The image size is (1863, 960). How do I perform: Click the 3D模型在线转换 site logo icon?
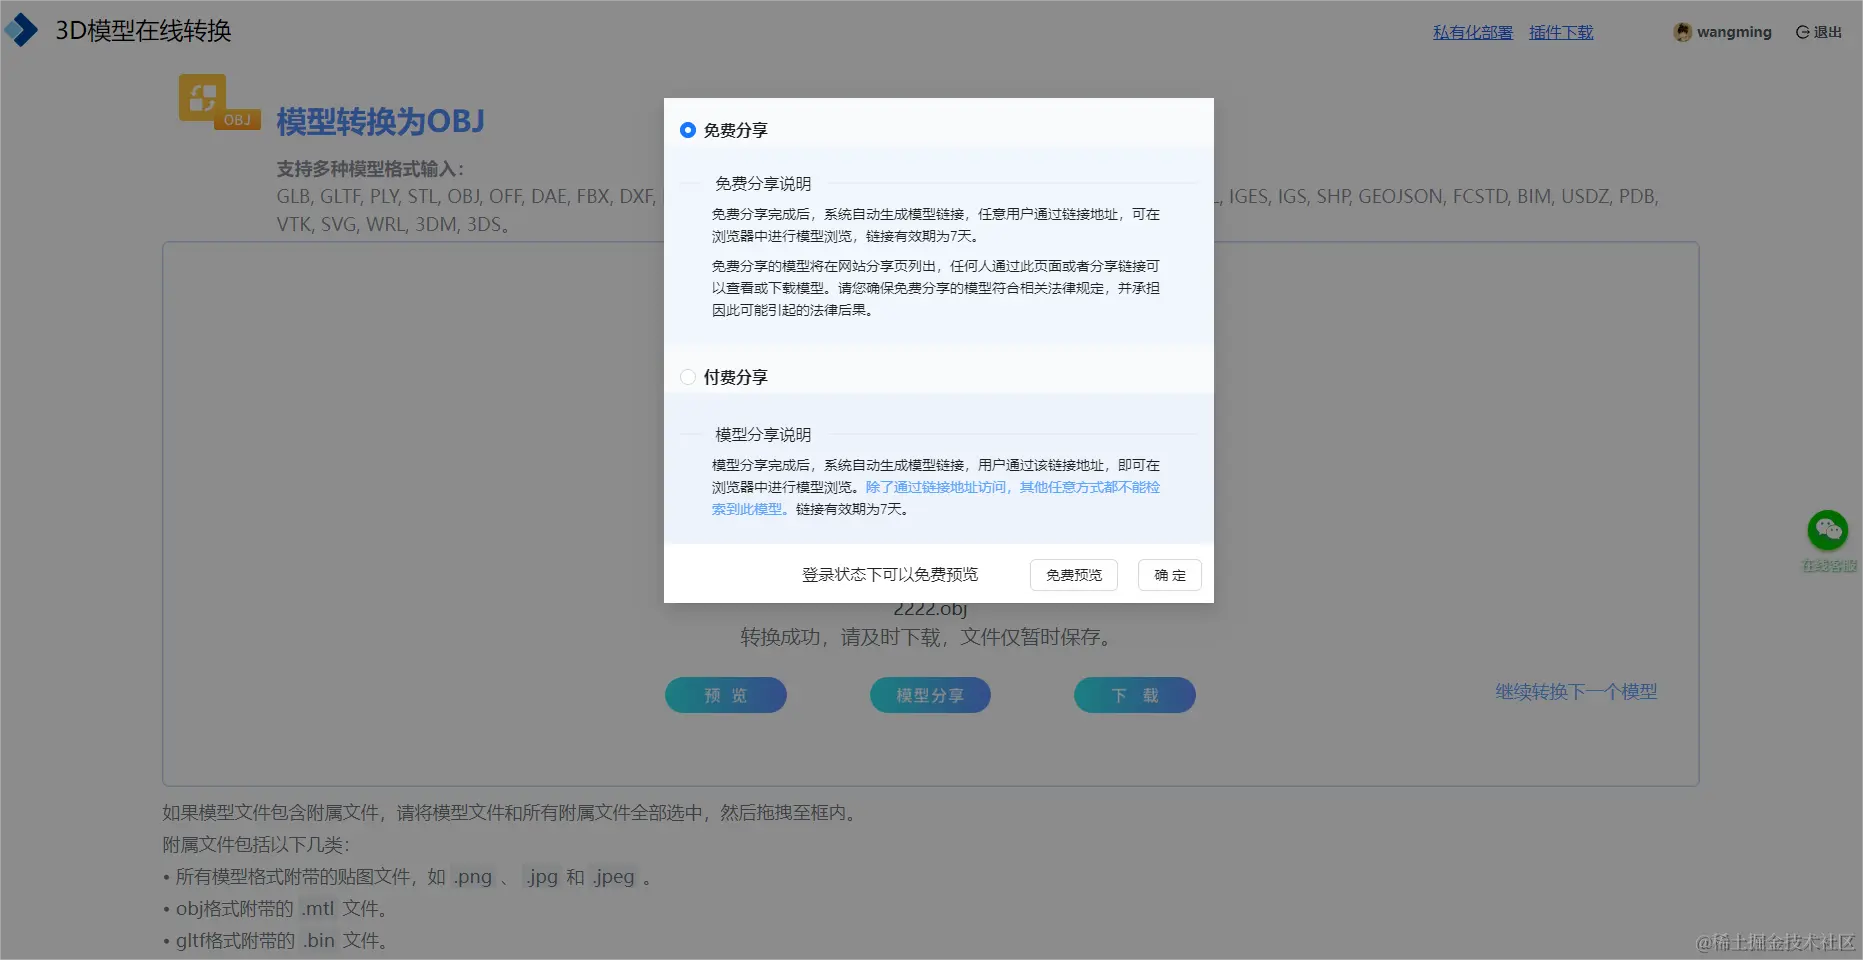pos(22,30)
